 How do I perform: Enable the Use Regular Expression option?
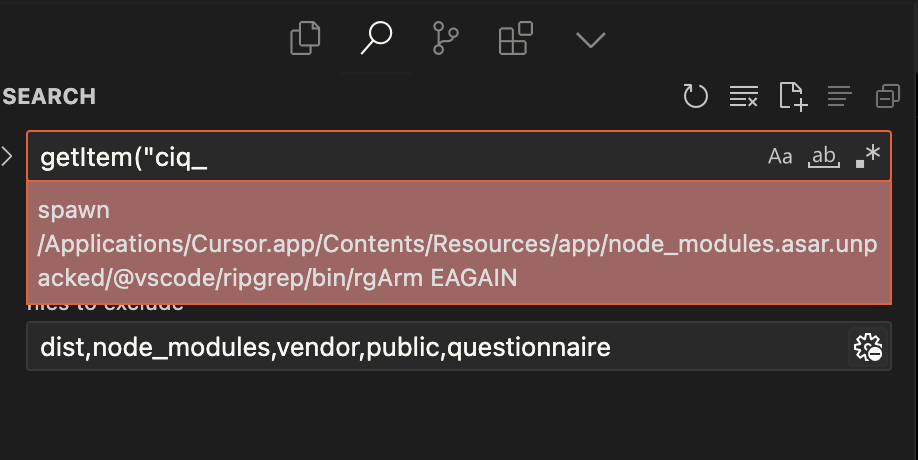[868, 156]
